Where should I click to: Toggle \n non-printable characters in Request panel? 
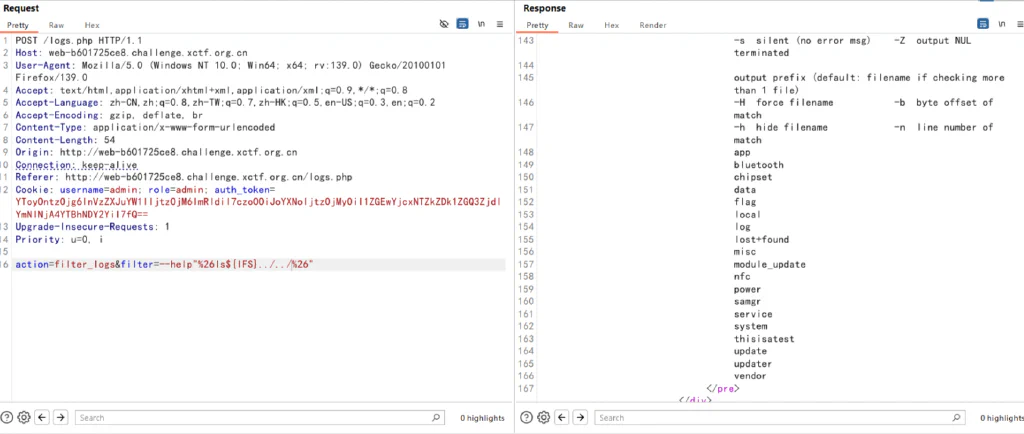(481, 24)
